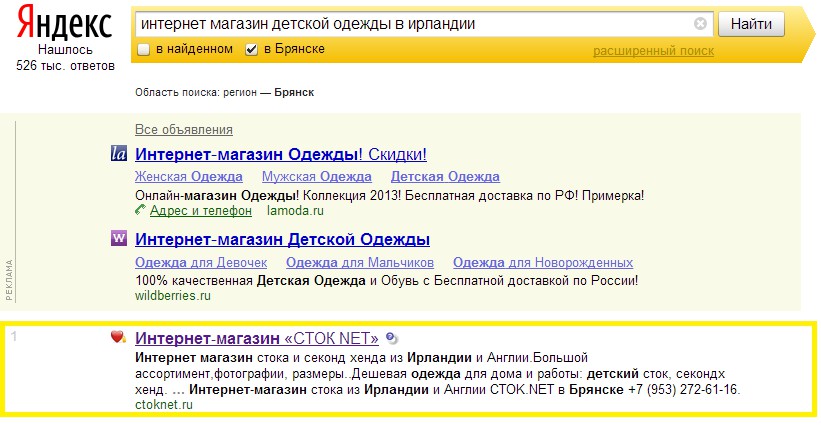Click the 'Нашлось 526 тыс. ответов' text

65,58
